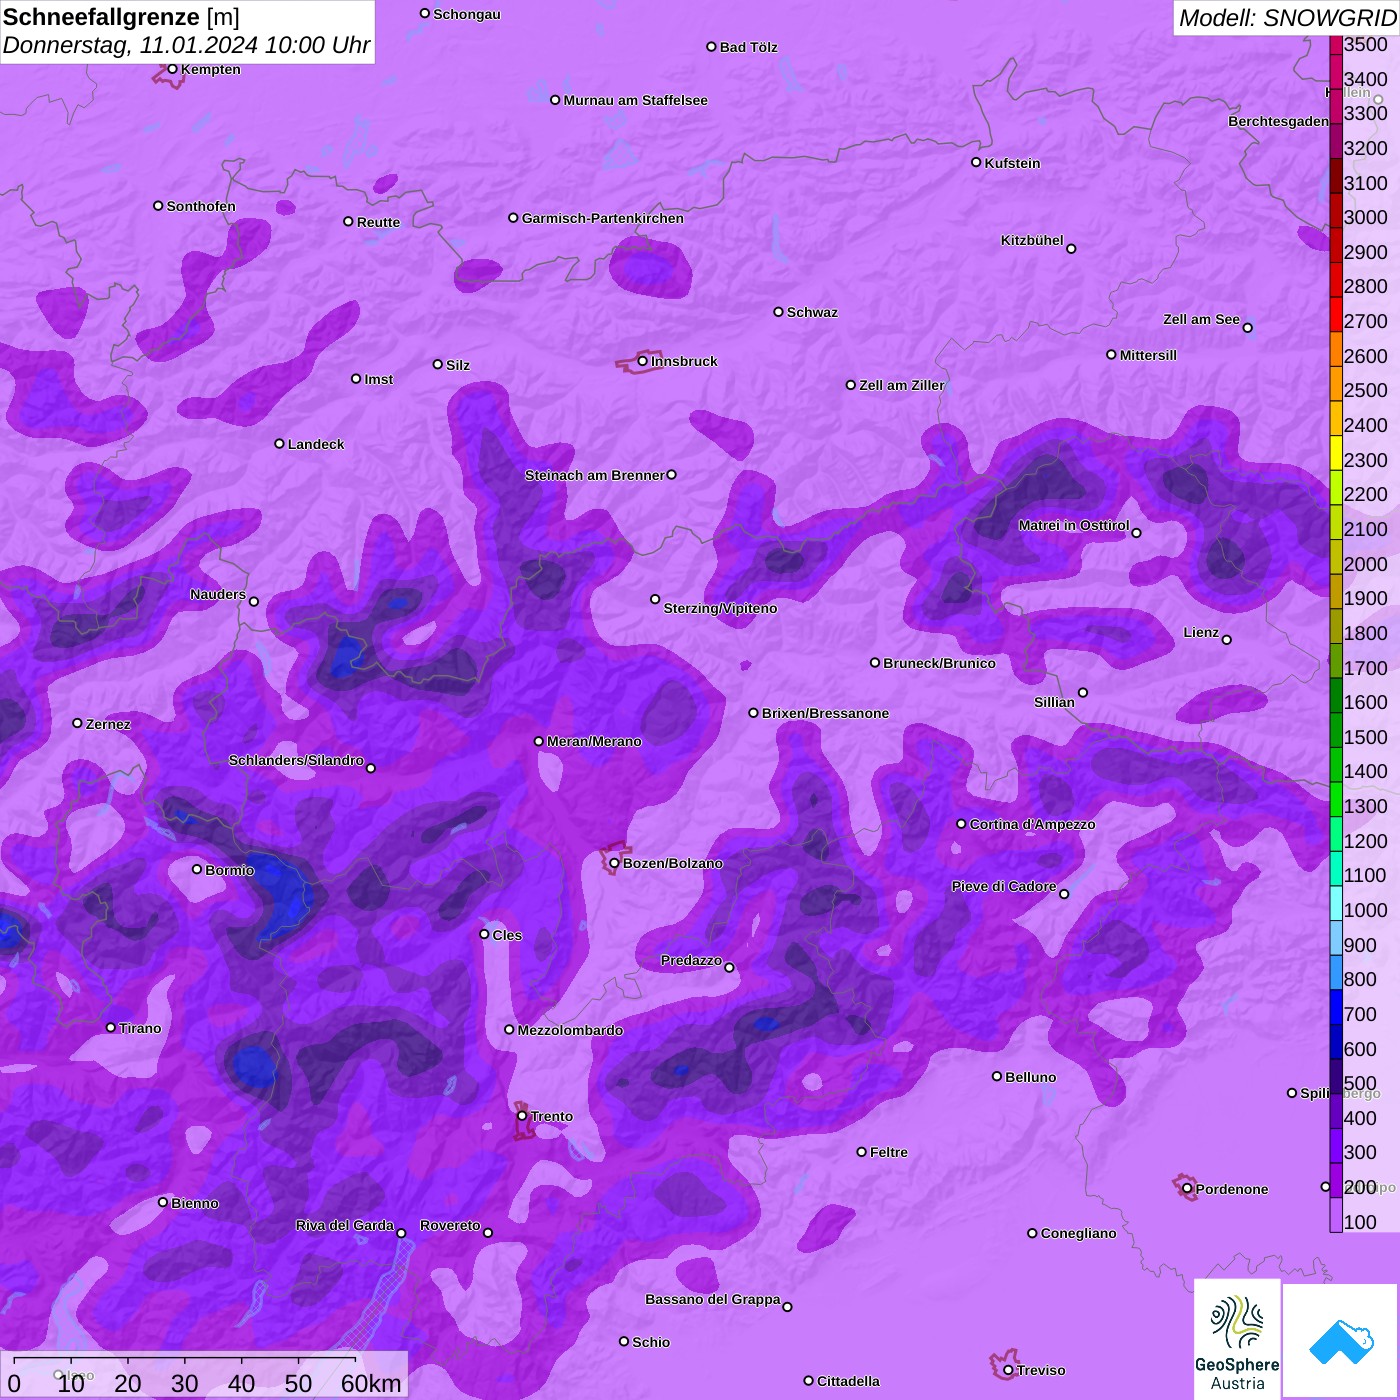Click the 700 m blue legend swatch
The width and height of the screenshot is (1400, 1400).
(x=1335, y=1007)
